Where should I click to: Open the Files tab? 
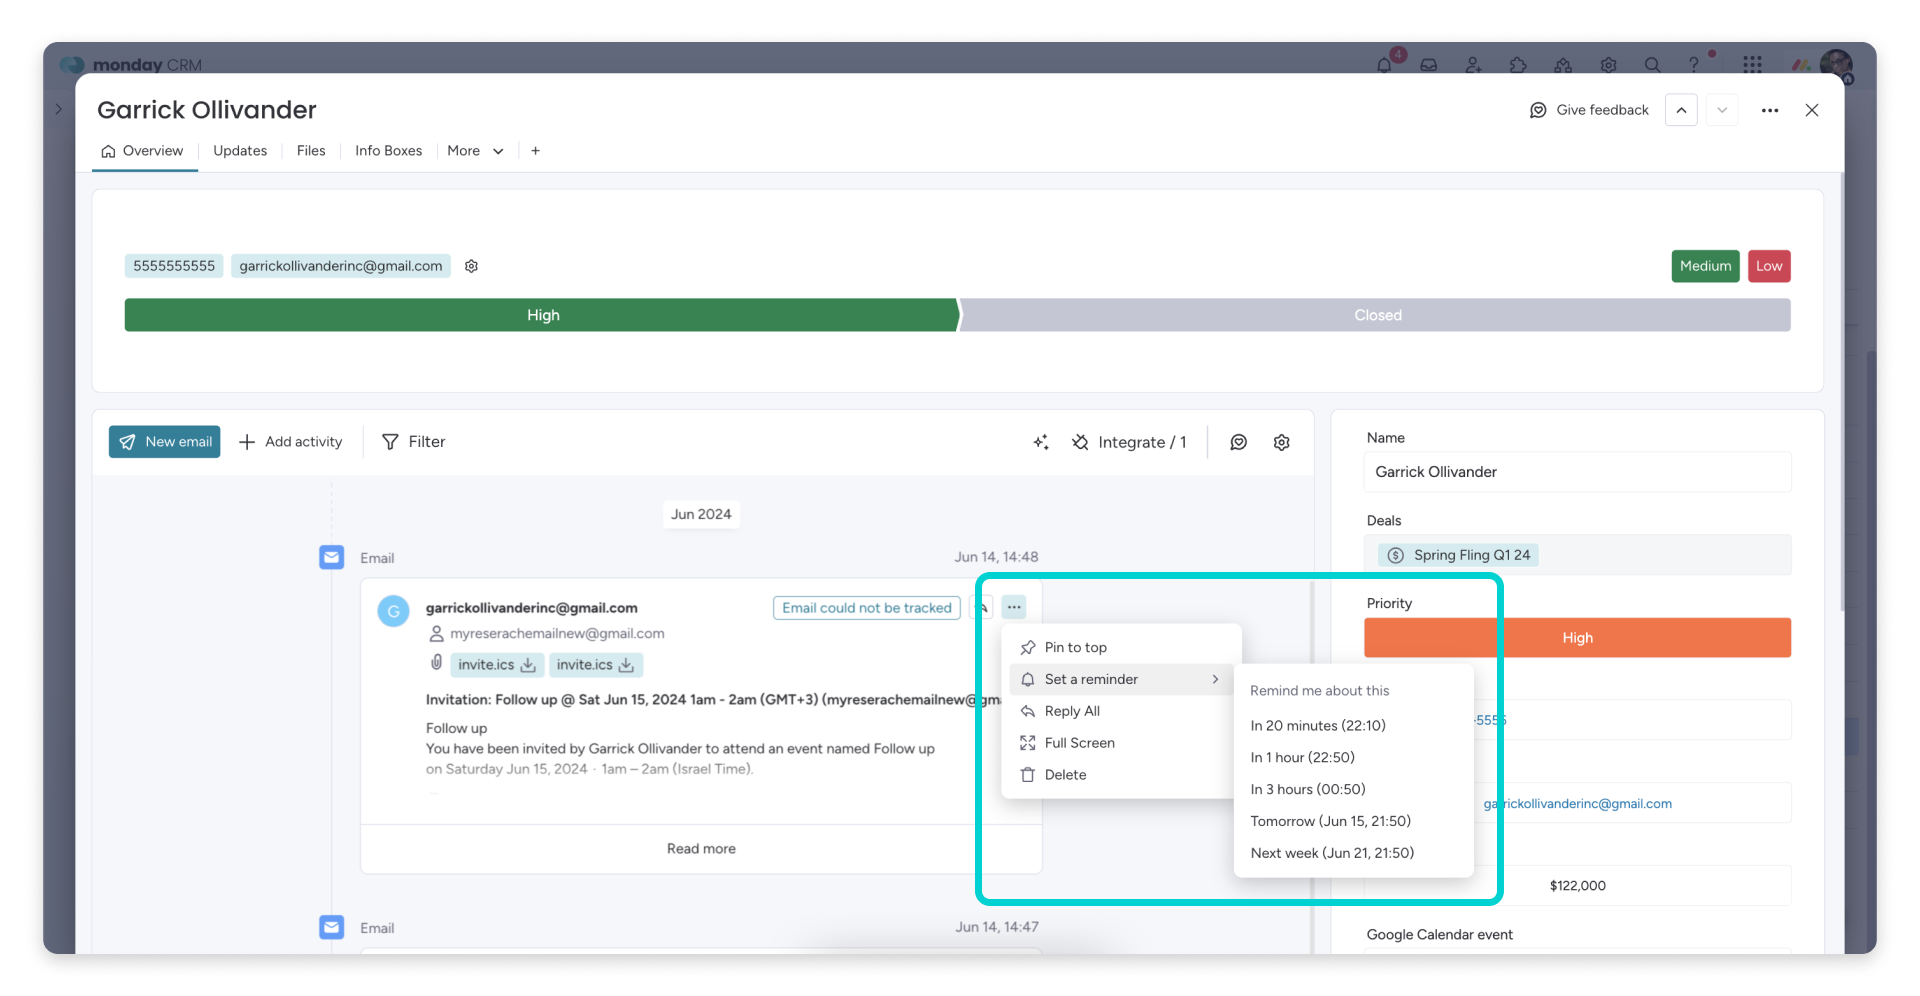(311, 151)
